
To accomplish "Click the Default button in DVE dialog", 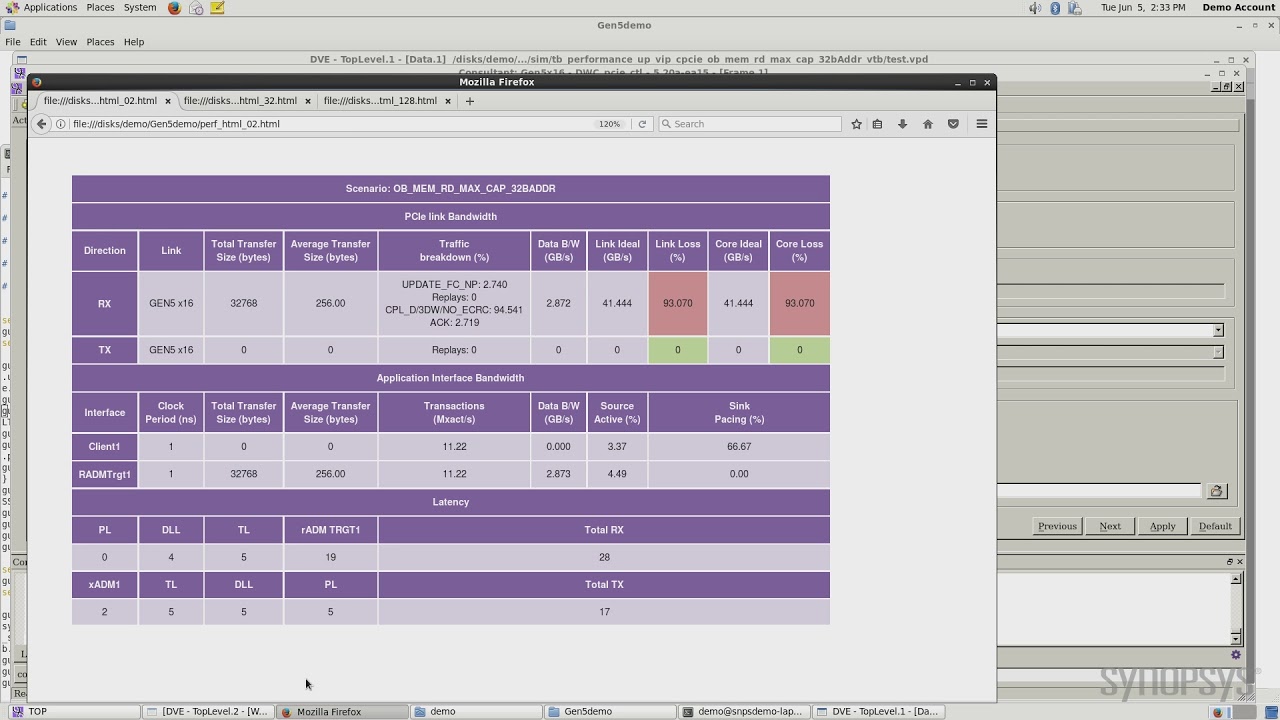I will coord(1215,526).
